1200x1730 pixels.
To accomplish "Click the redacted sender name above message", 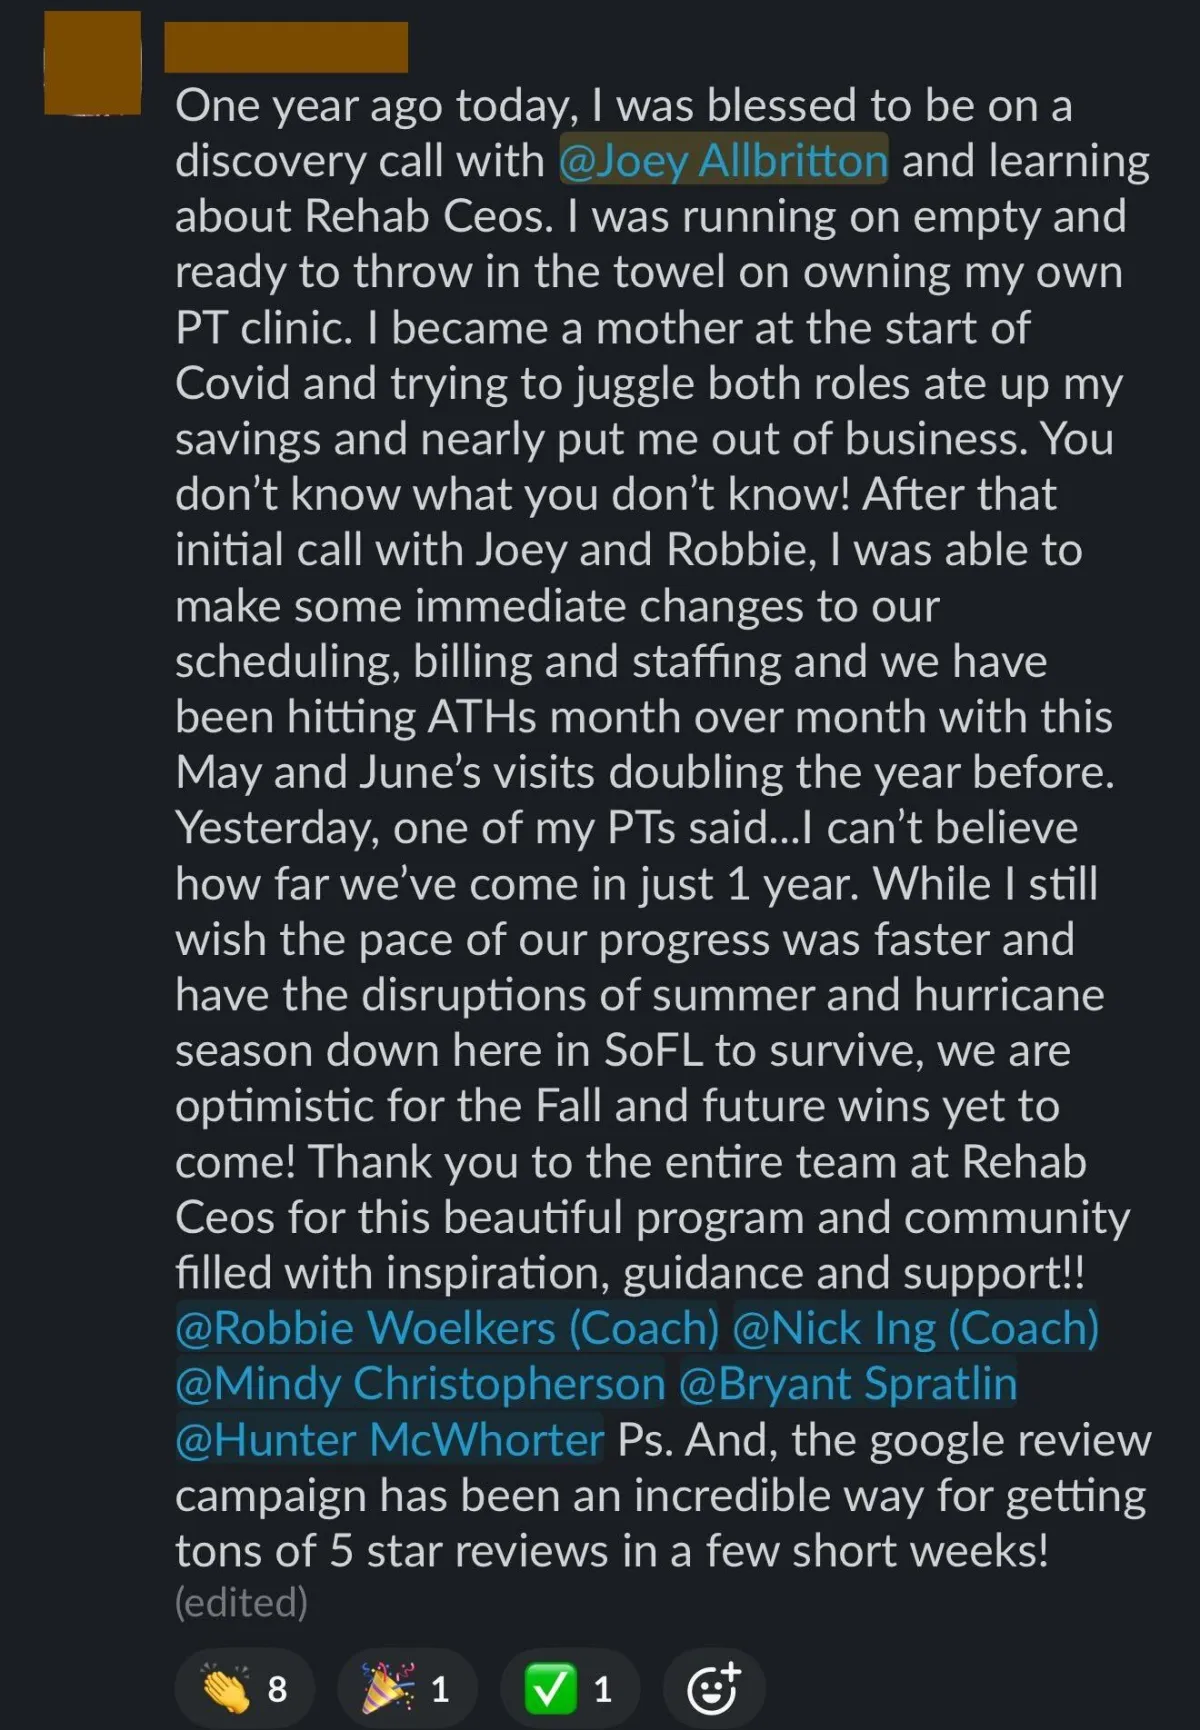I will click(286, 47).
